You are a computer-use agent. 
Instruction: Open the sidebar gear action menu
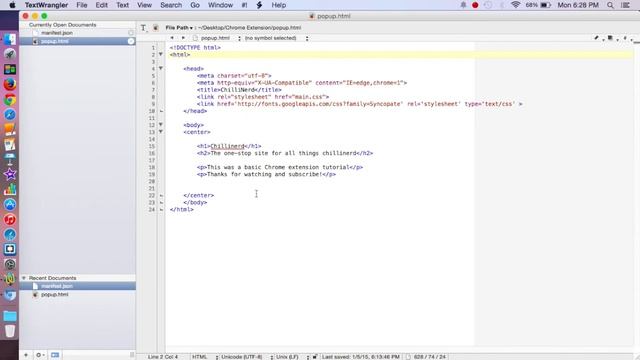pos(40,355)
